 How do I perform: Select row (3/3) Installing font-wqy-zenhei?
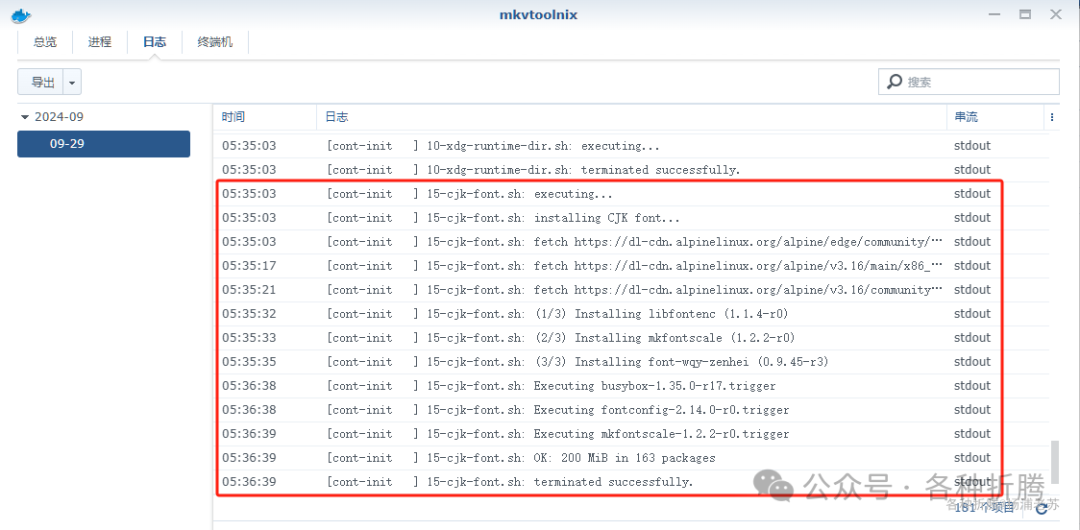click(x=631, y=362)
